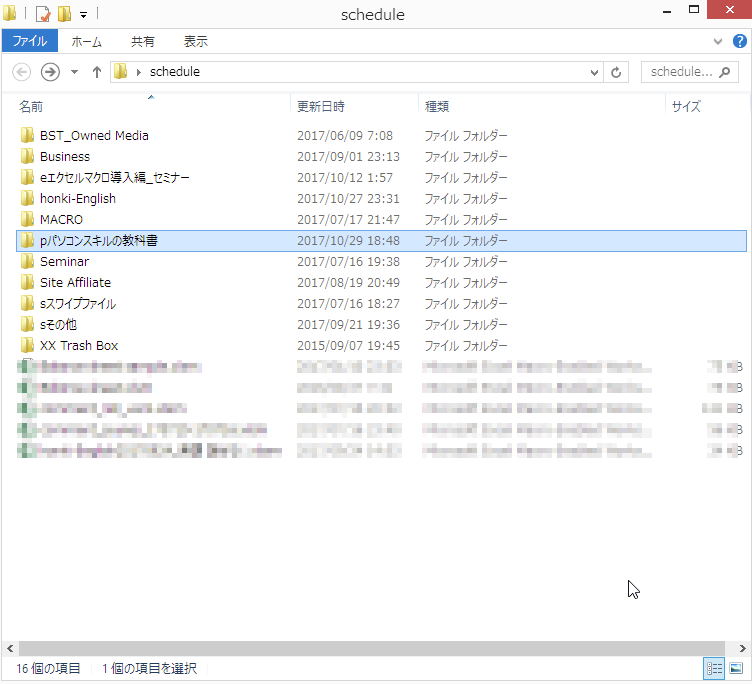The image size is (752, 684).
Task: Click the date 2017/06/09 7:08
Action: pos(345,136)
